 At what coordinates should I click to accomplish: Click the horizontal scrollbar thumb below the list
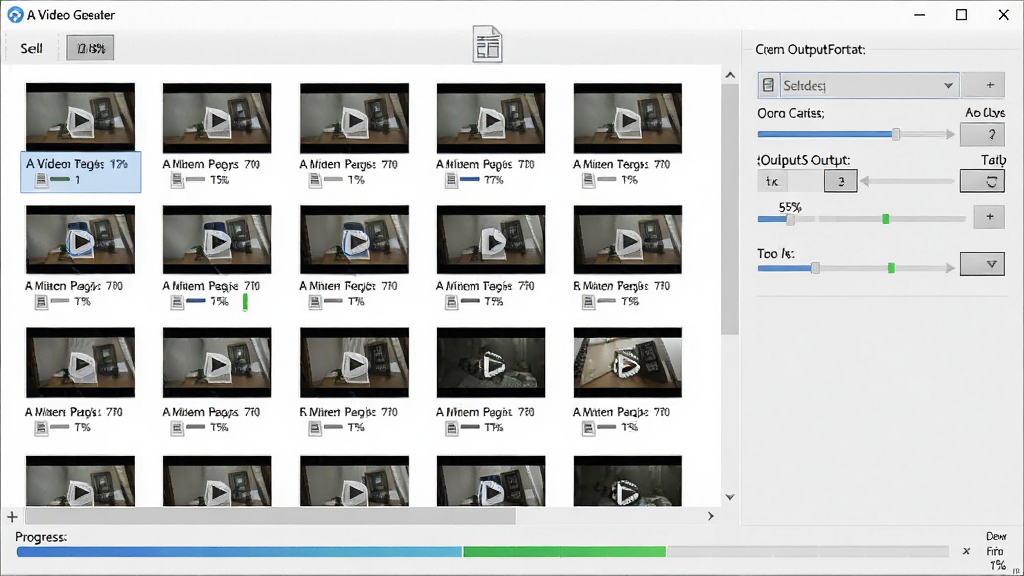270,516
